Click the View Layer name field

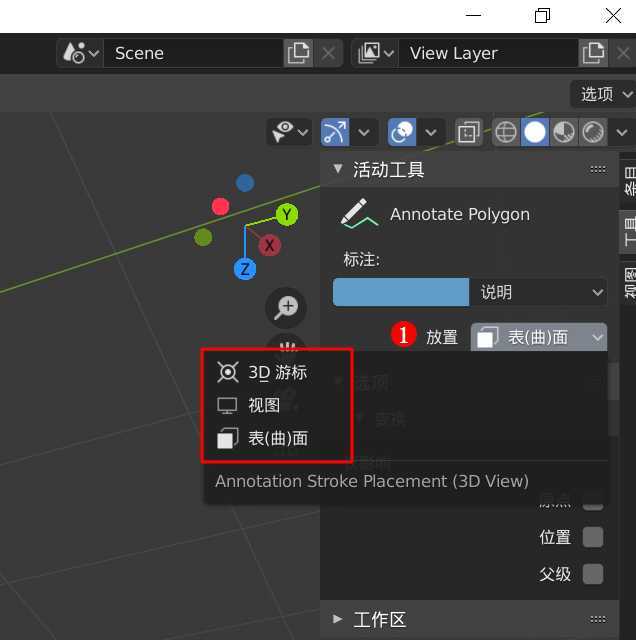[x=488, y=53]
